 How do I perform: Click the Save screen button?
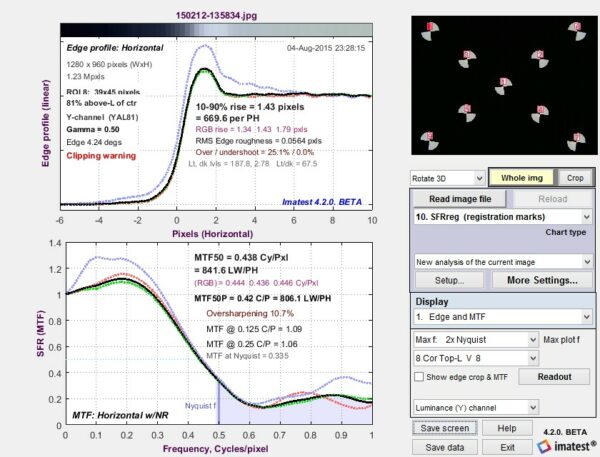click(441, 429)
